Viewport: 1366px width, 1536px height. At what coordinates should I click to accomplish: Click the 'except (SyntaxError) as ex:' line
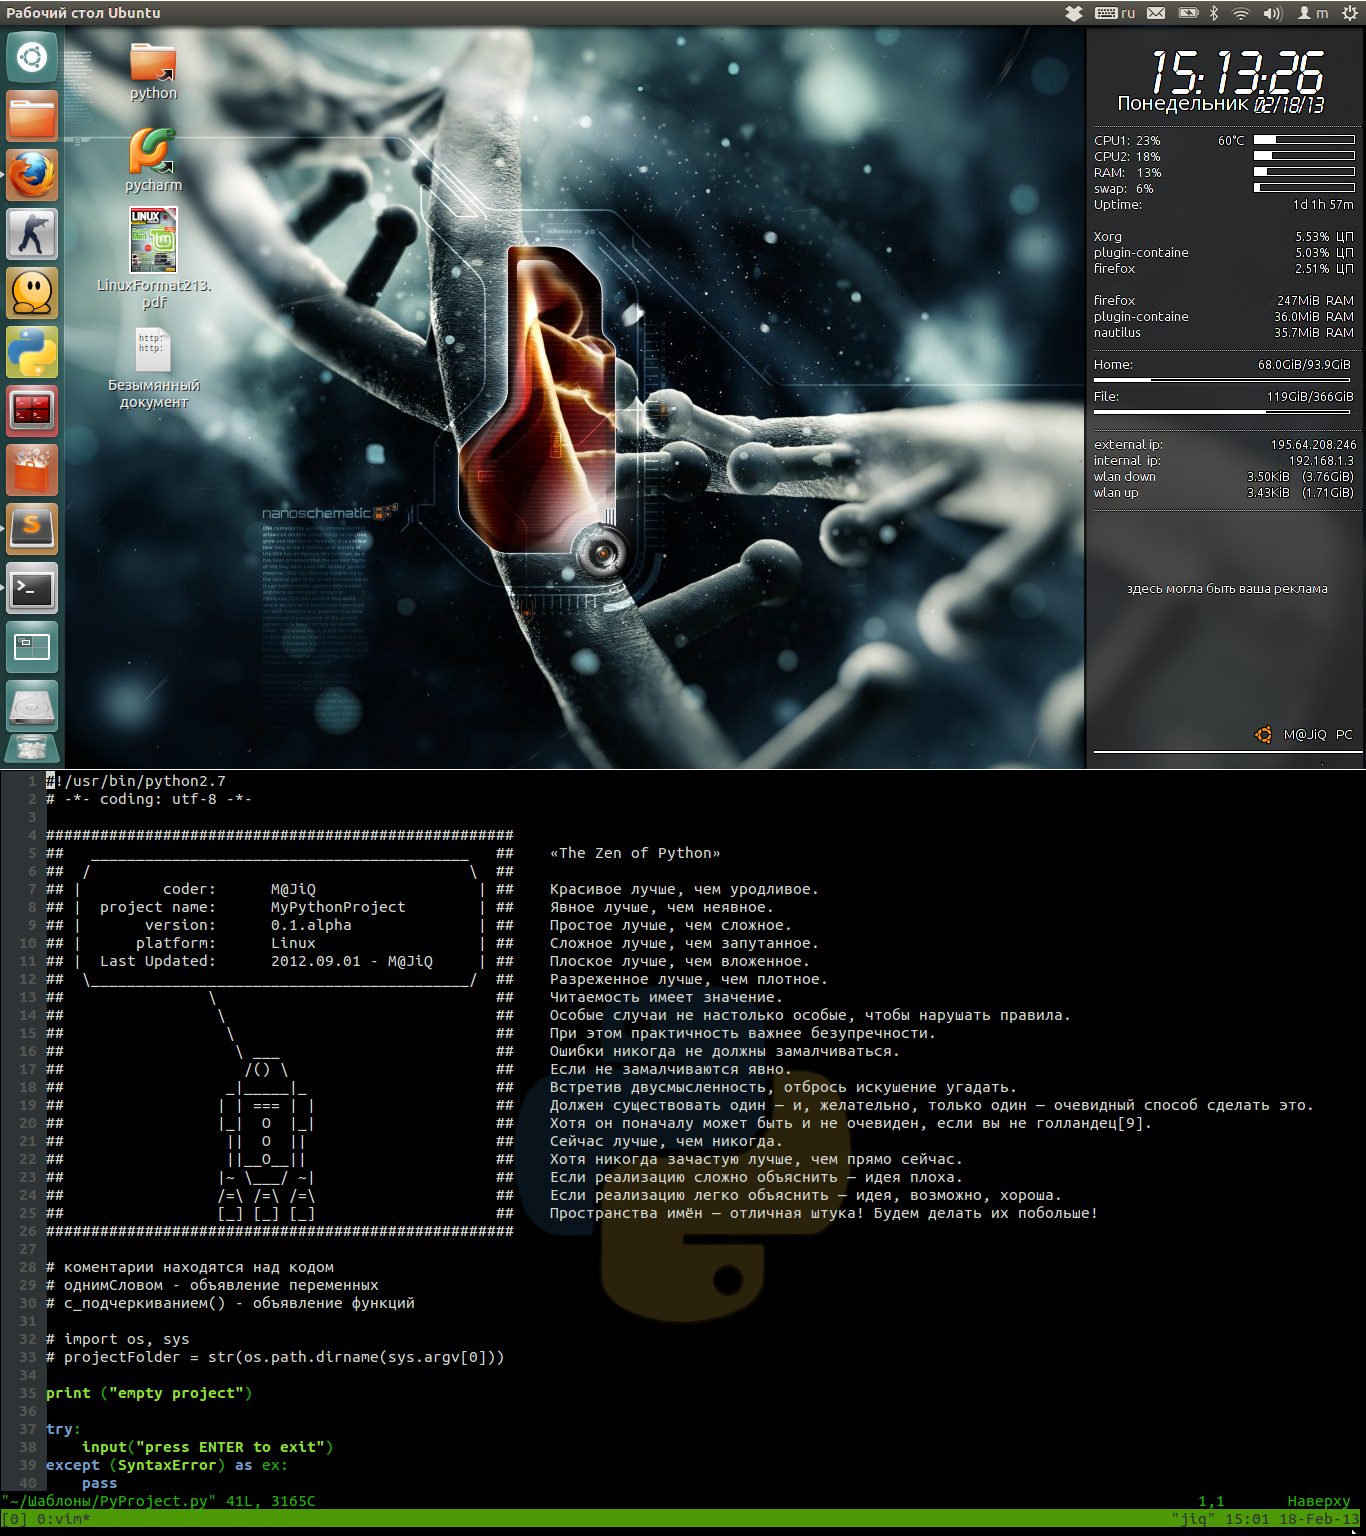167,1465
